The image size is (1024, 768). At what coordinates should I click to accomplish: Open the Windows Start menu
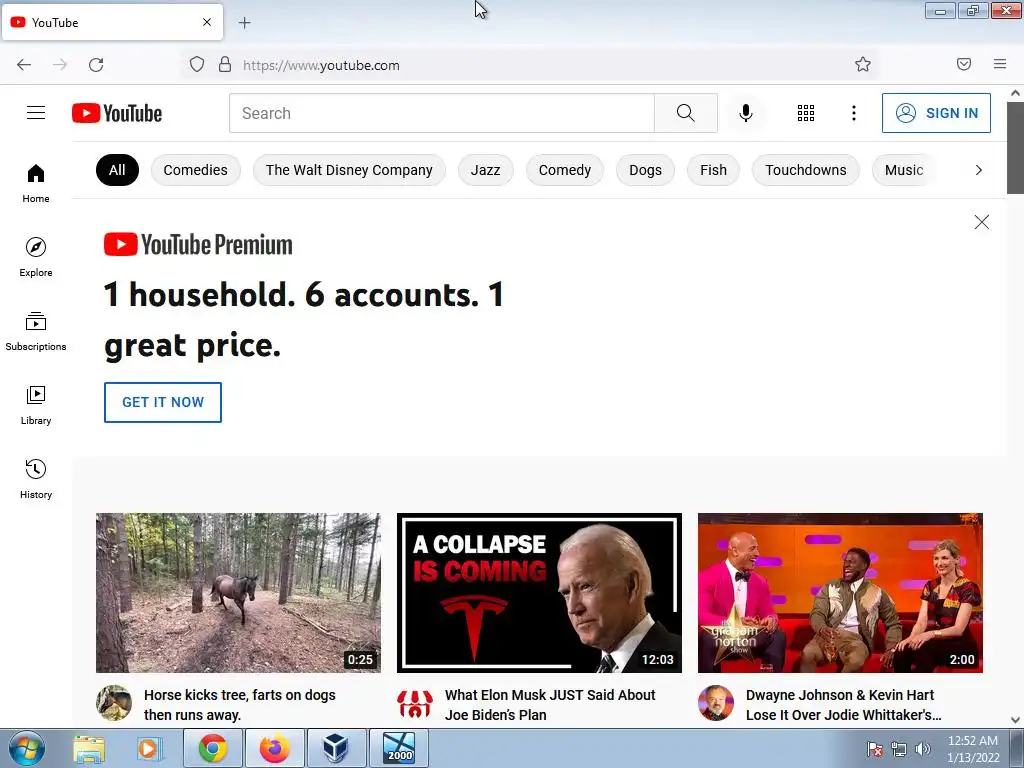point(27,748)
